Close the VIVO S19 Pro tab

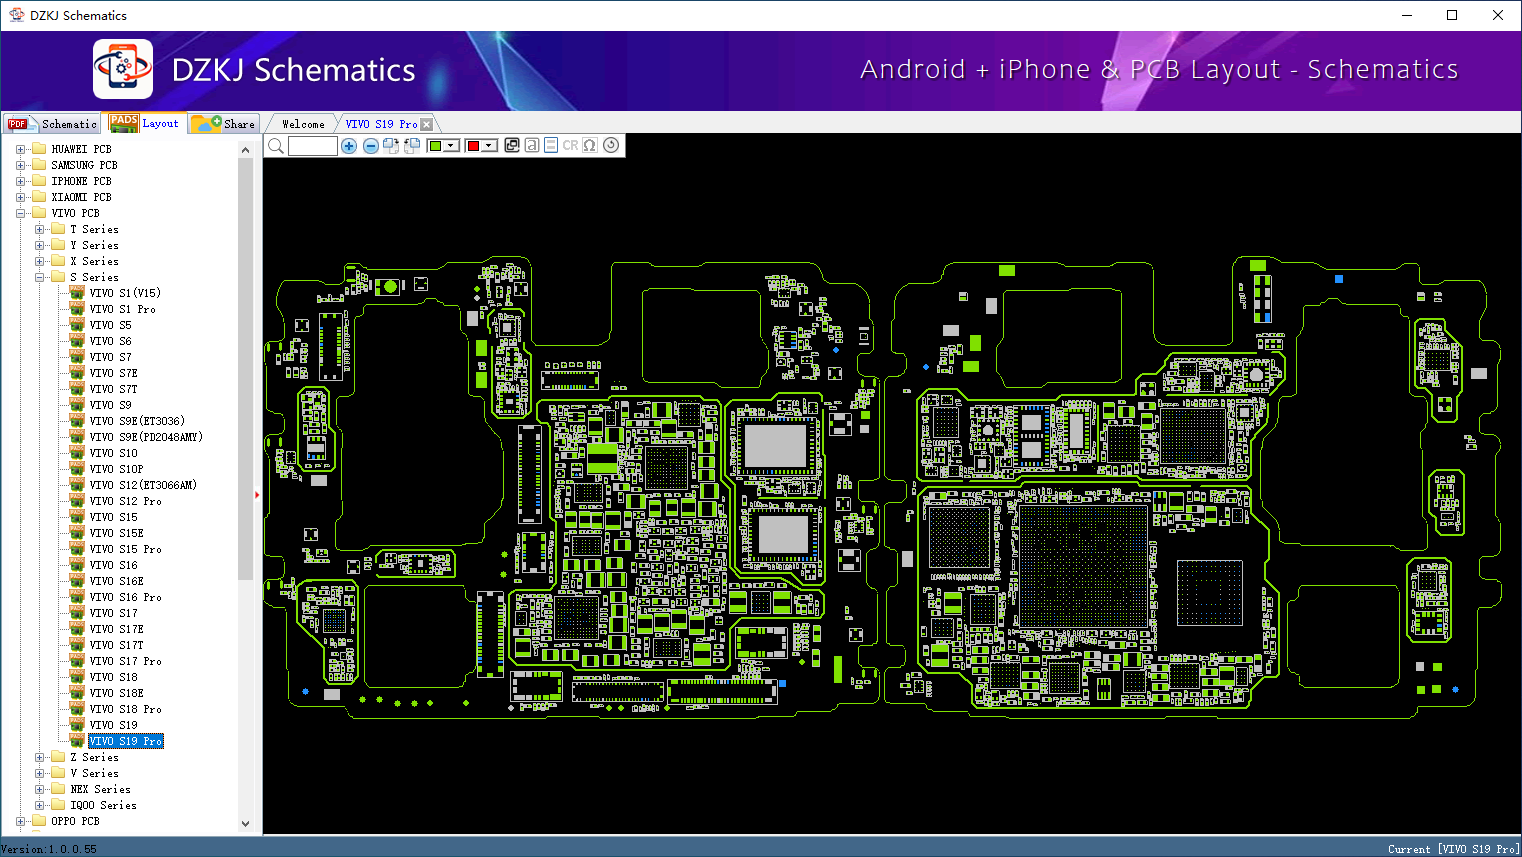[427, 124]
